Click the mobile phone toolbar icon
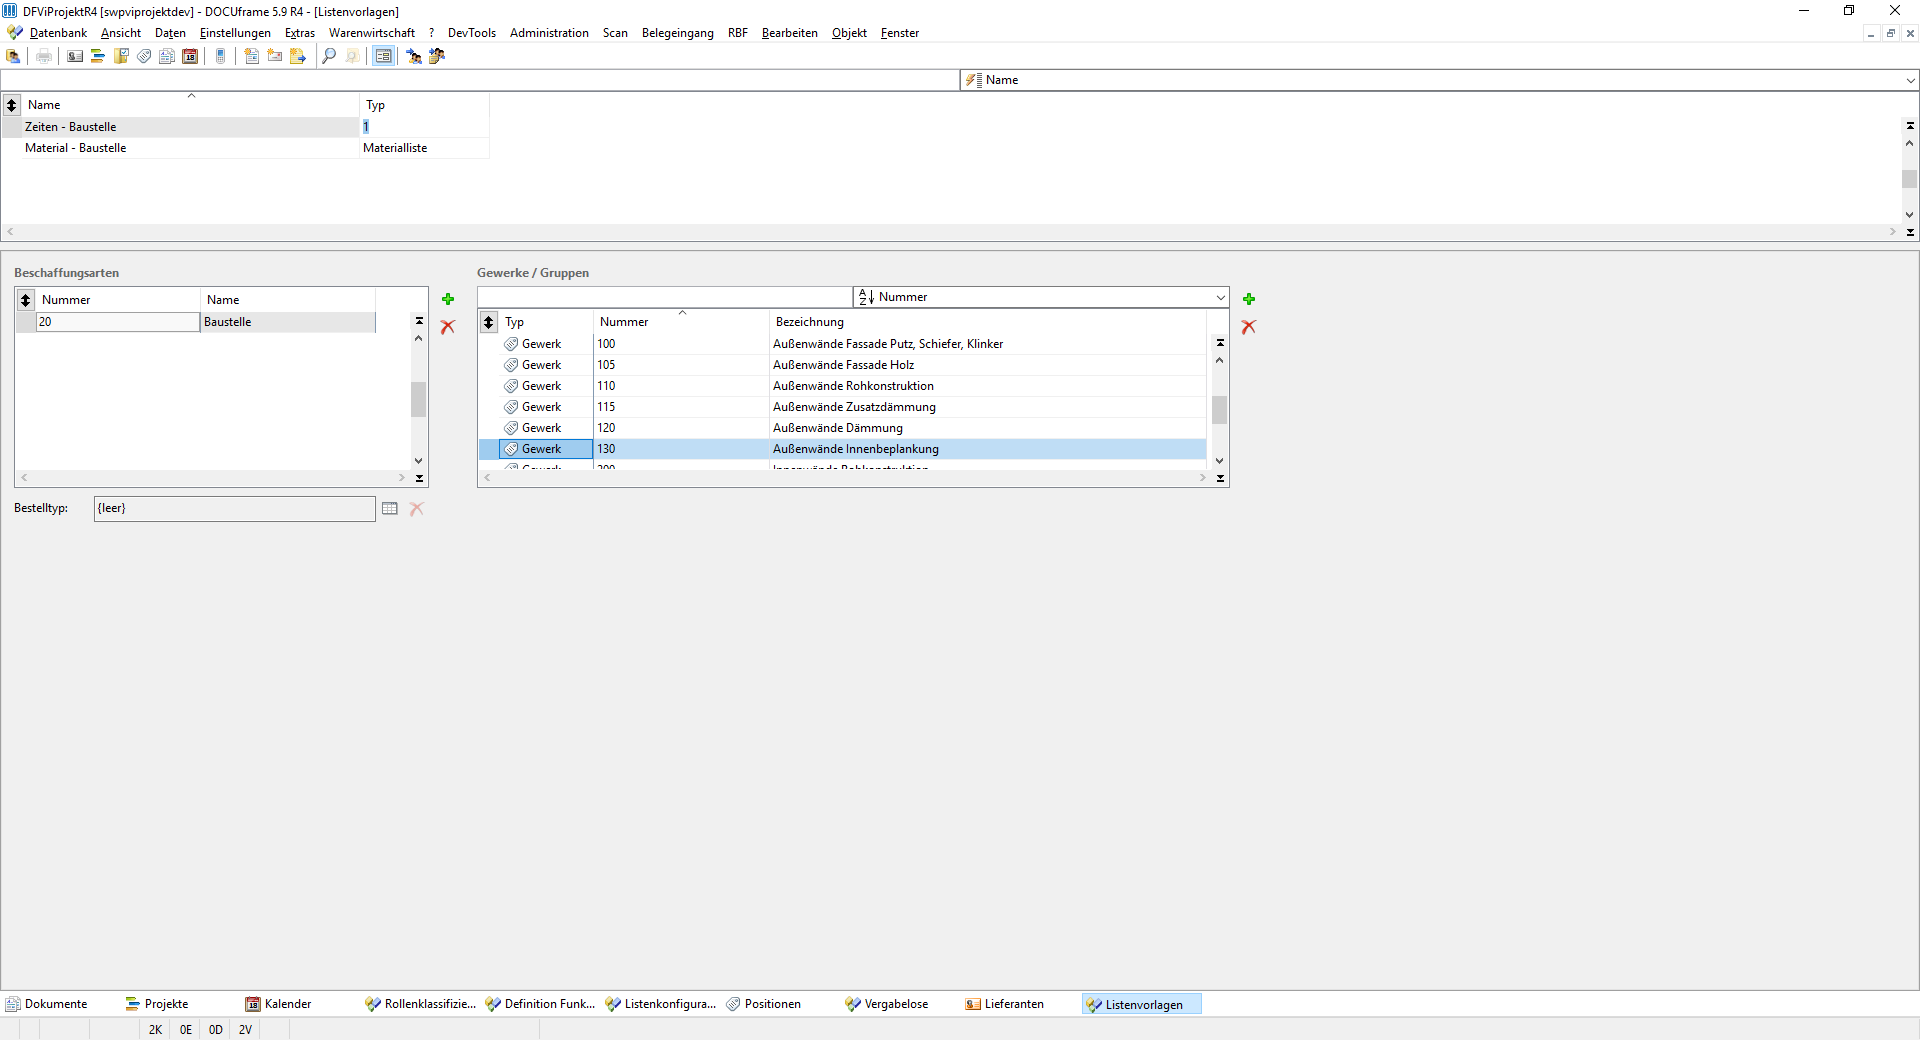 coord(221,56)
